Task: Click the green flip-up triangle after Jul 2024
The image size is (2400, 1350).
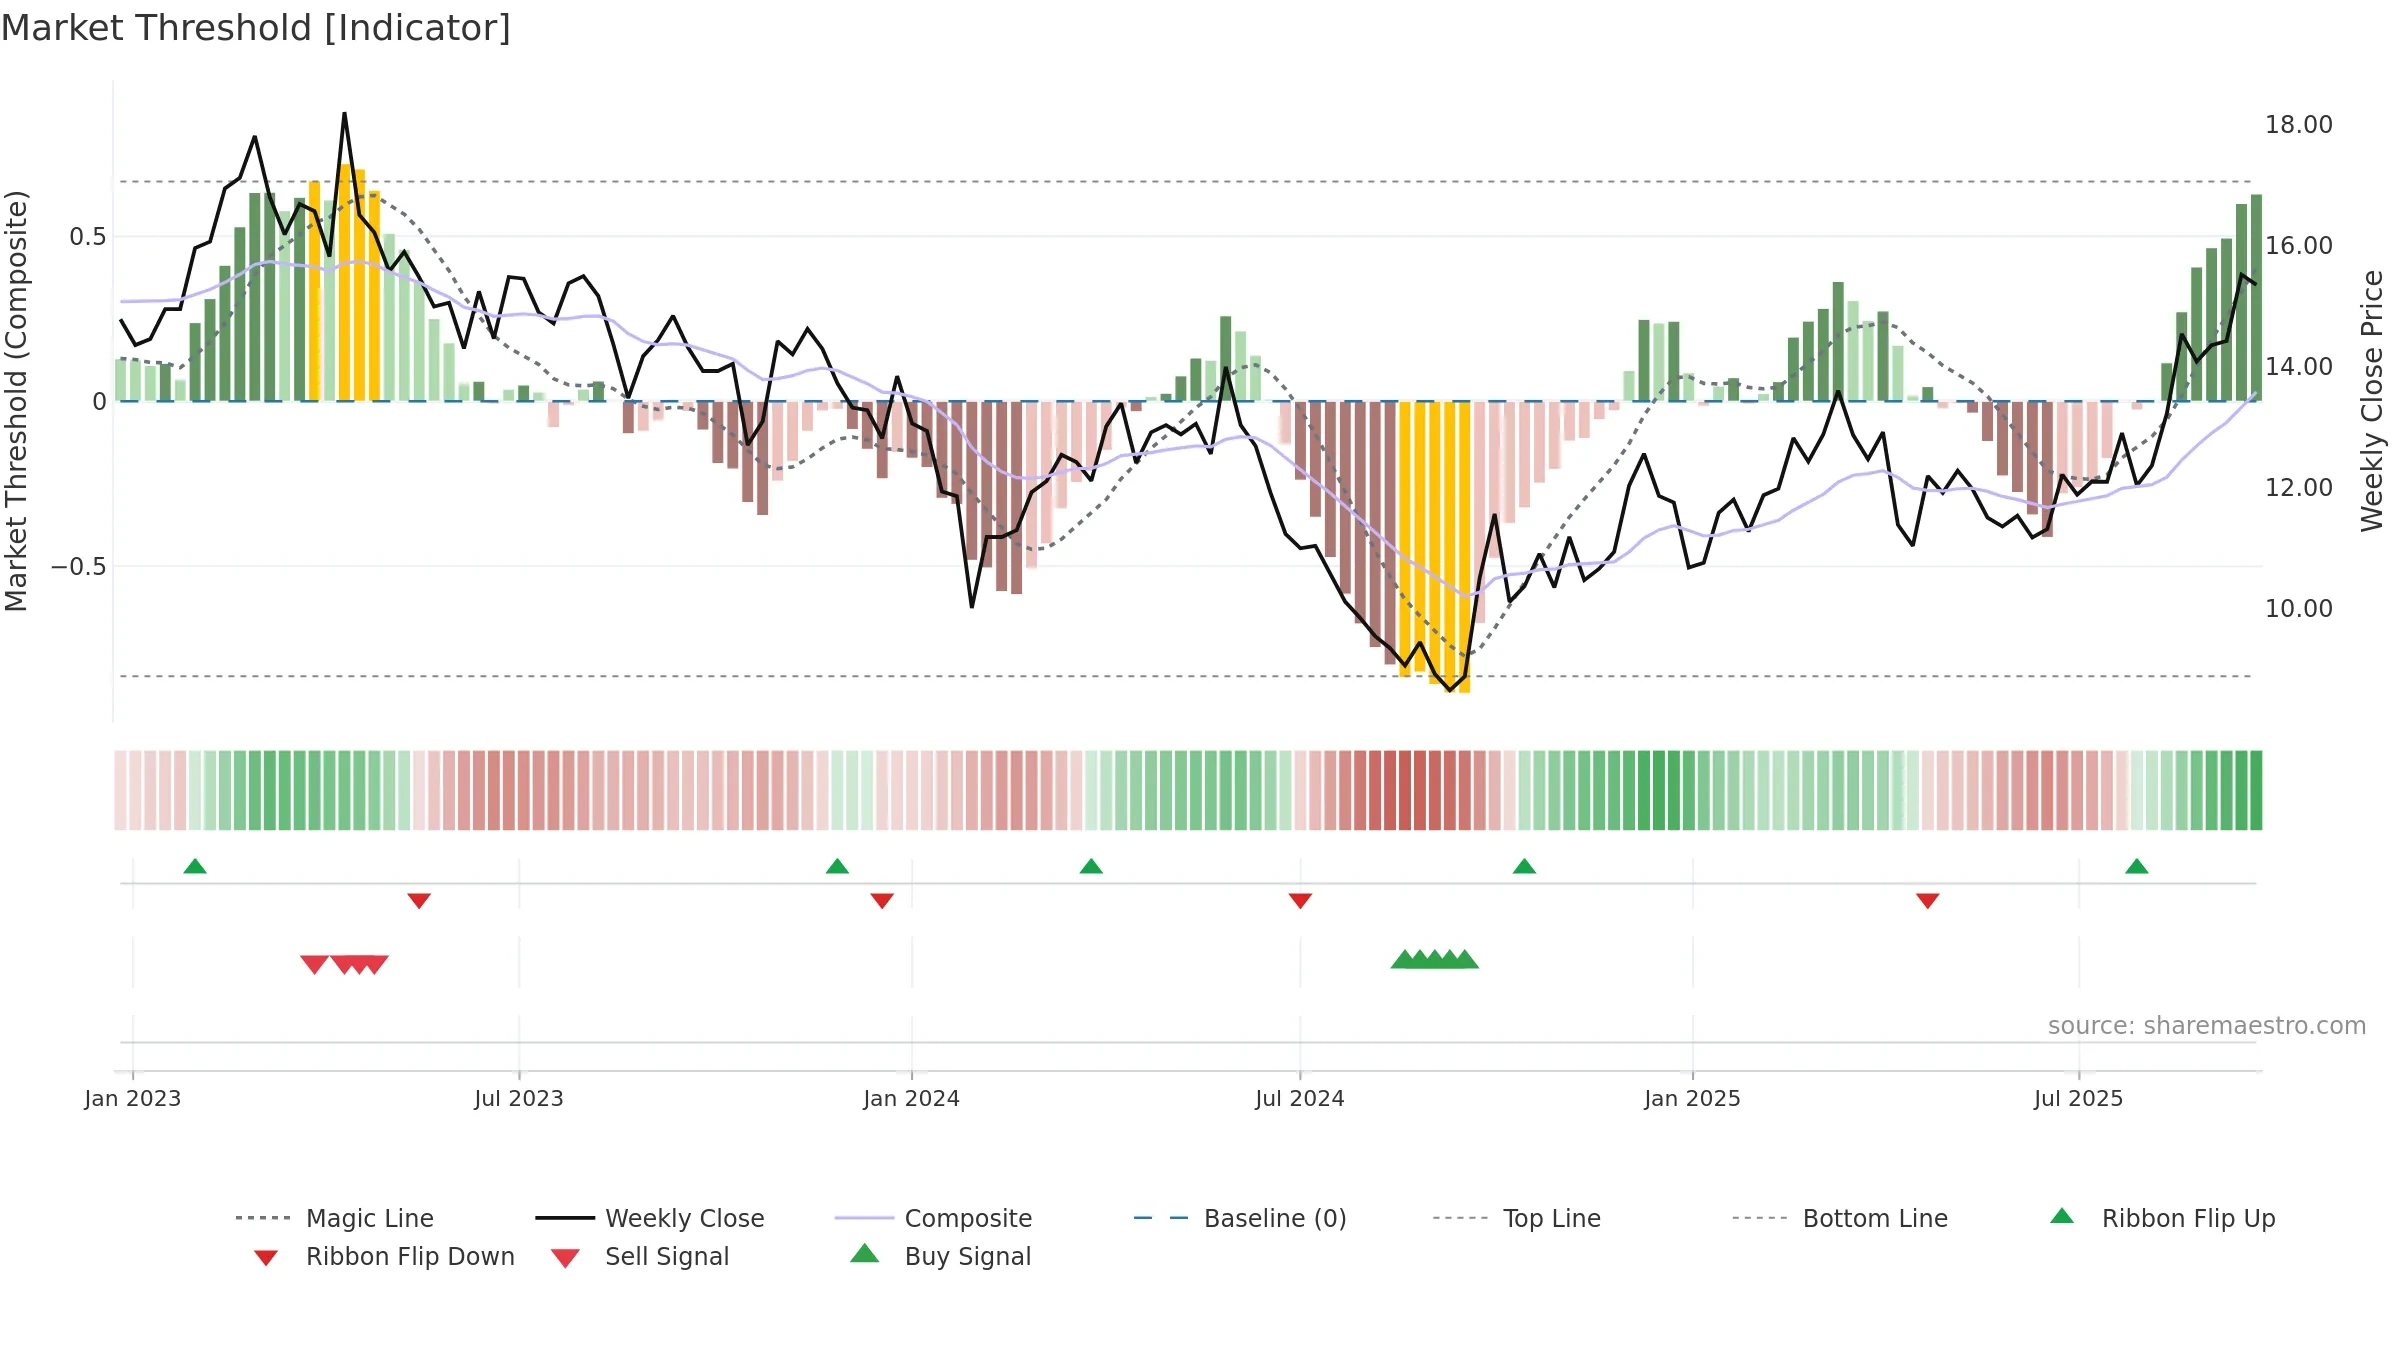Action: pyautogui.click(x=1524, y=866)
